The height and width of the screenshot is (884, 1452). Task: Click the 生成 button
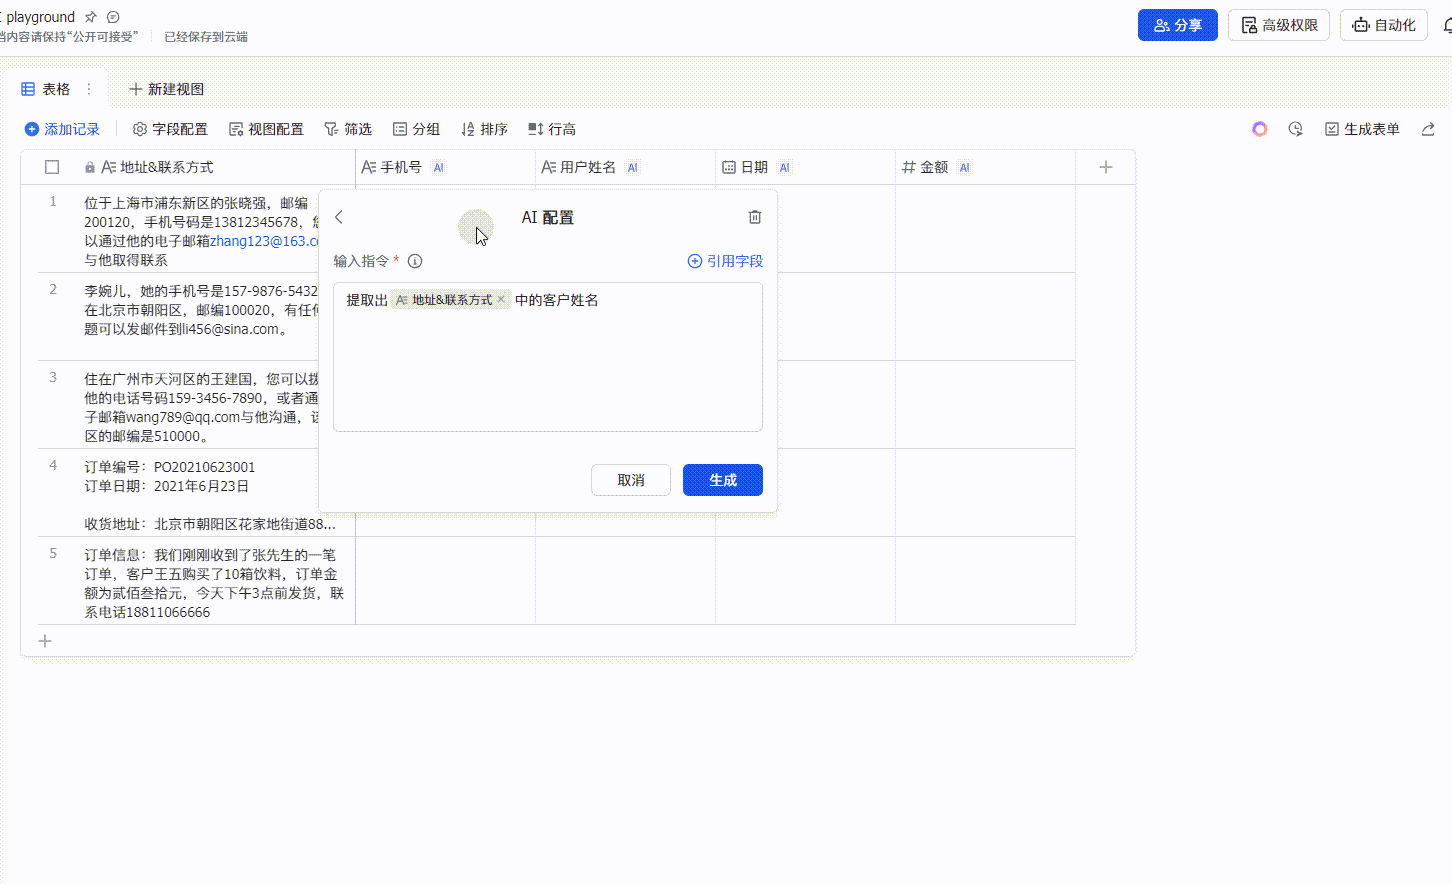pos(722,480)
